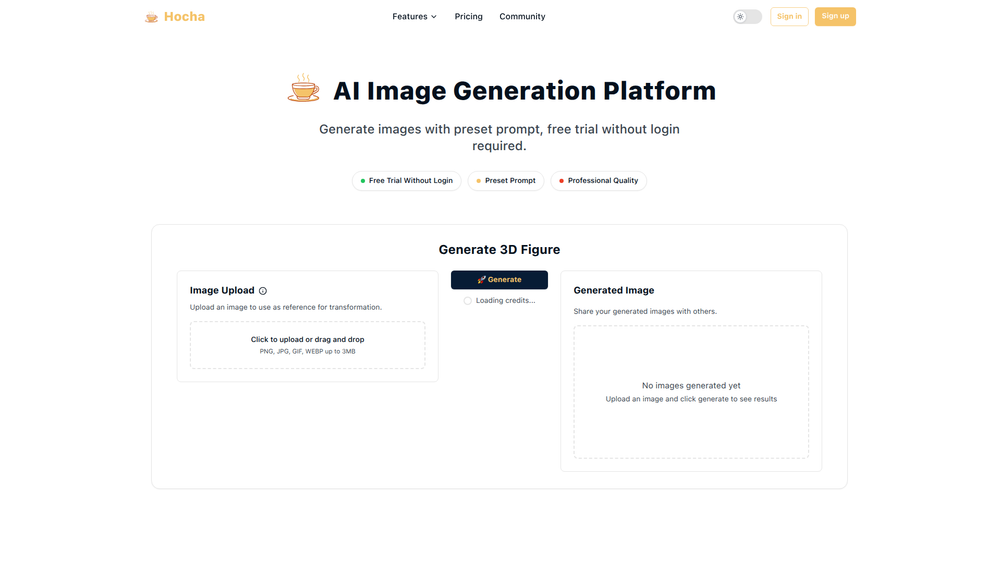This screenshot has height=563, width=1000.
Task: Click the Loading credits spinner icon
Action: pyautogui.click(x=467, y=300)
